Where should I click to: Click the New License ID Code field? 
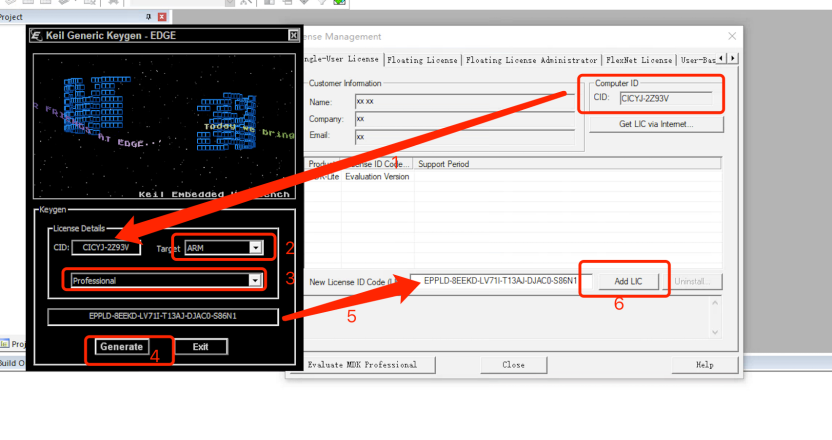[x=501, y=281]
